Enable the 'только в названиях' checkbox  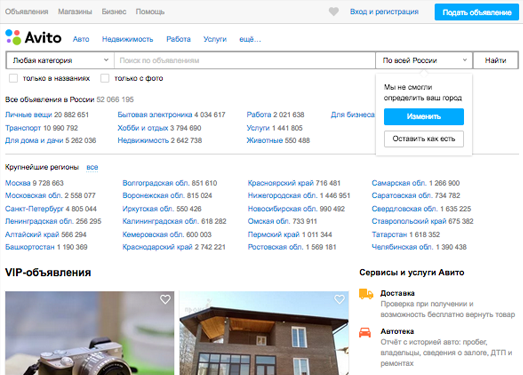coord(13,78)
